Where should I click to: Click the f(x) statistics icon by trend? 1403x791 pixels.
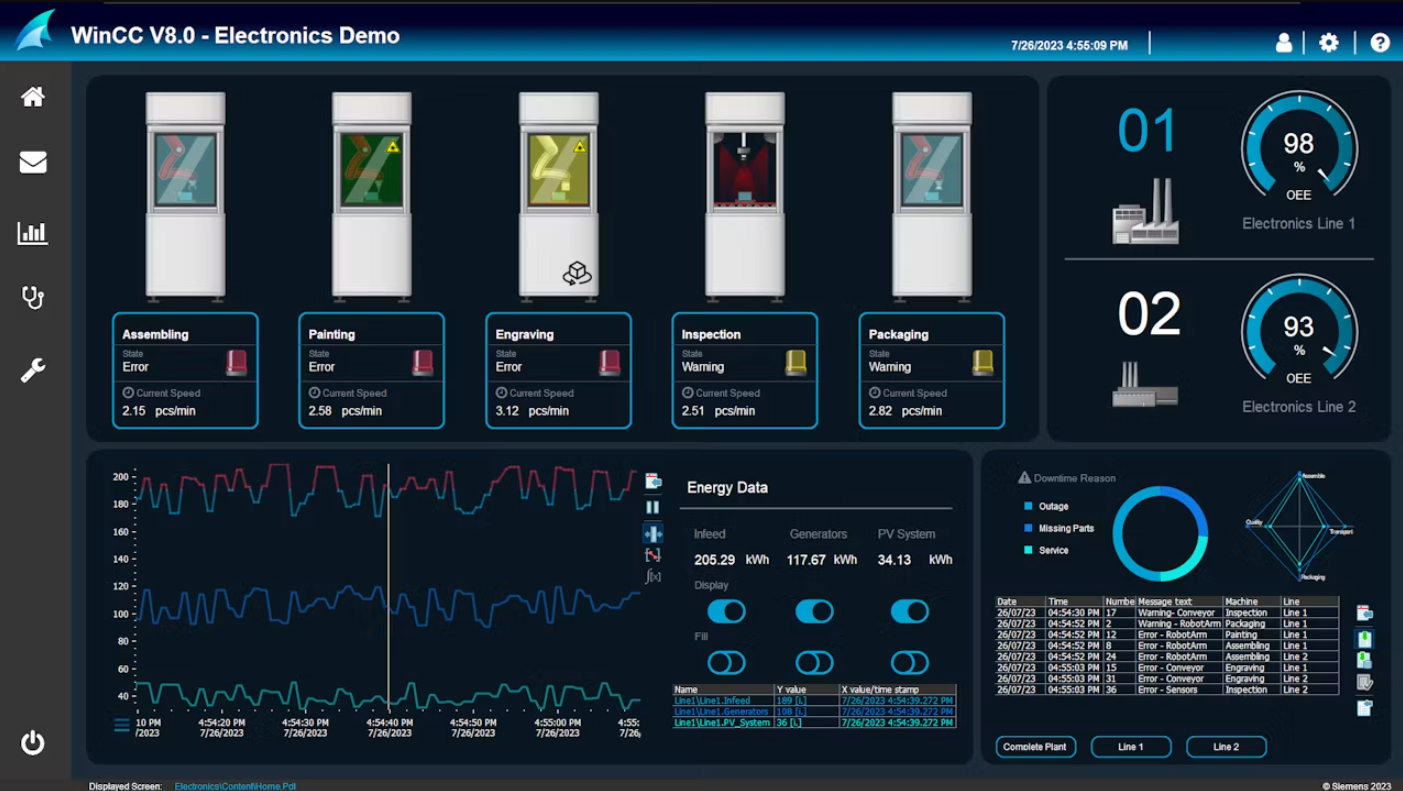coord(653,577)
